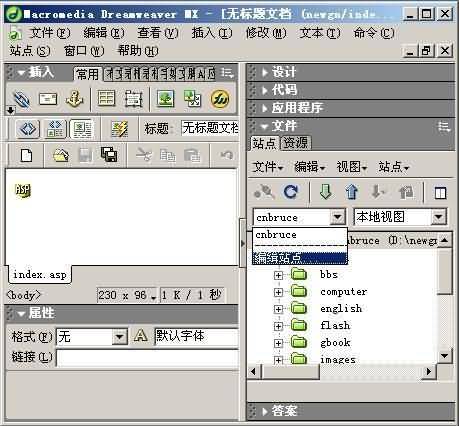Click the 链接 link input field
Viewport: 459px width, 426px height.
[x=148, y=358]
